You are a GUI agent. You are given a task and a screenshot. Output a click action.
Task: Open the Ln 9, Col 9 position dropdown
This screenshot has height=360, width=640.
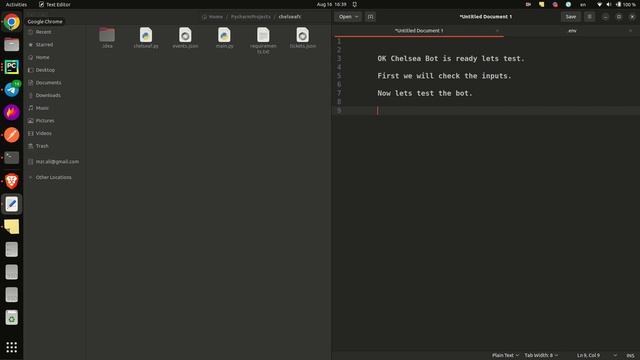click(596, 355)
